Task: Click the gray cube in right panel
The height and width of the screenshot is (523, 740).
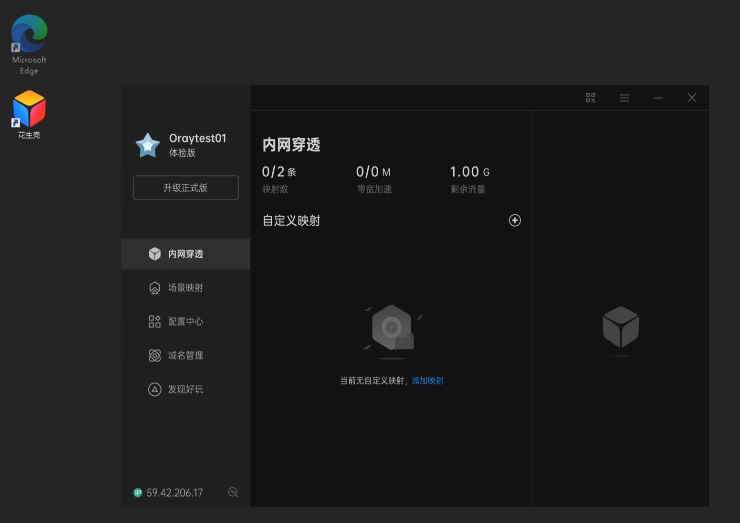Action: tap(621, 328)
